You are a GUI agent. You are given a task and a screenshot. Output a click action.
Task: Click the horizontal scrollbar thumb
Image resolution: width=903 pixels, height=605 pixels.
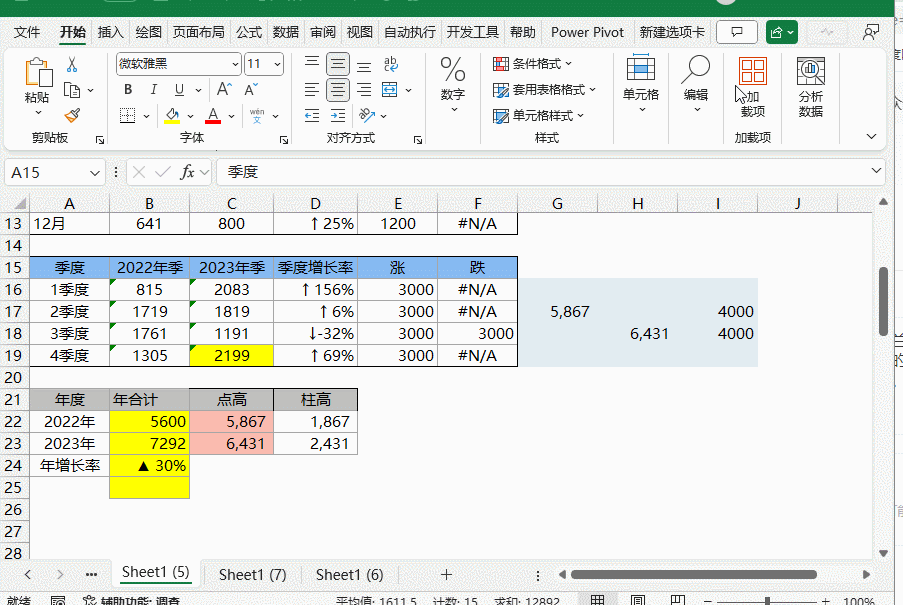click(693, 574)
